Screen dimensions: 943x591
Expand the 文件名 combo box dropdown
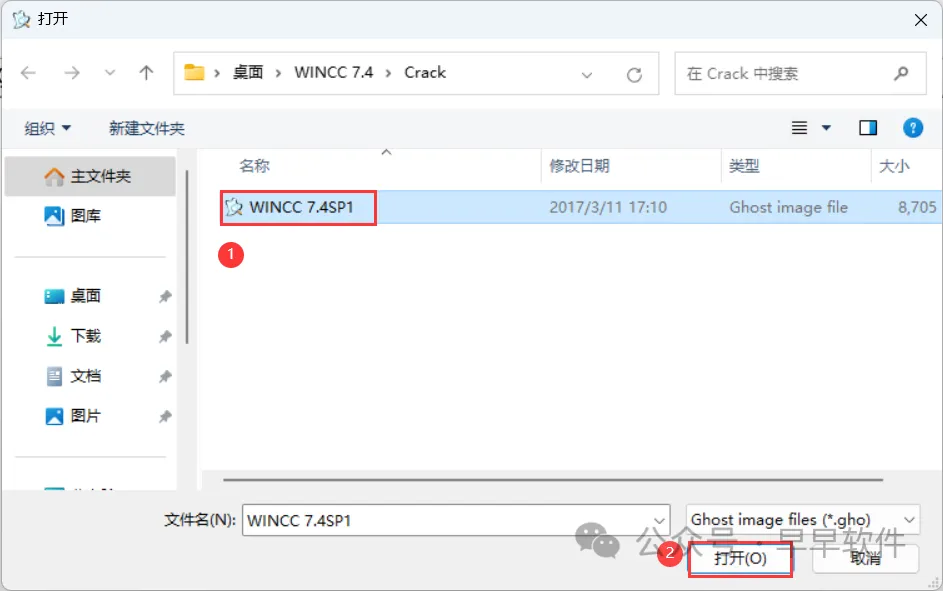coord(660,521)
